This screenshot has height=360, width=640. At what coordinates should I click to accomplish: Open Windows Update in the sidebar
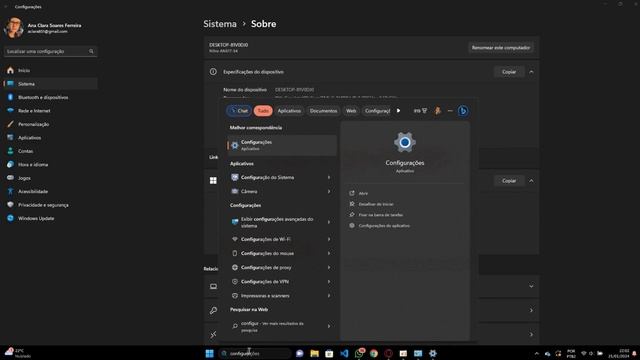click(x=51, y=218)
